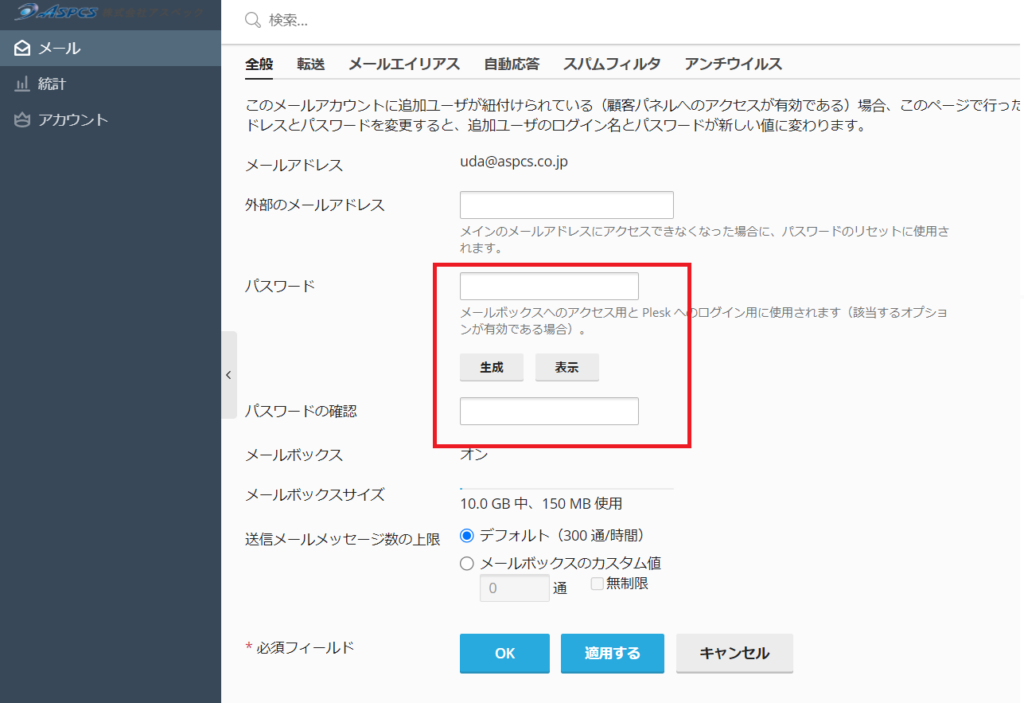Select メールボックスのカスタム値 radio option
This screenshot has width=1024, height=703.
[x=467, y=563]
